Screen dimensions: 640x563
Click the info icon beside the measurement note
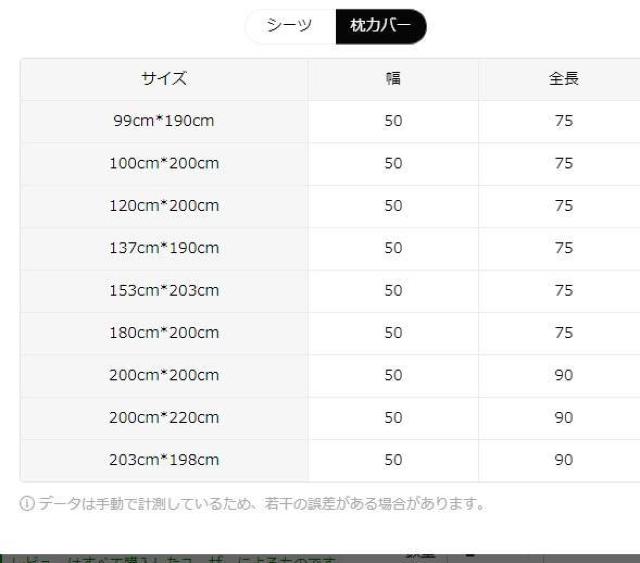click(26, 504)
